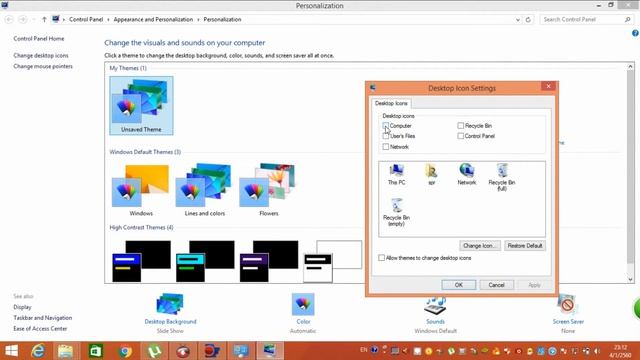
Task: Select the Network icon in preview list
Action: (x=467, y=174)
